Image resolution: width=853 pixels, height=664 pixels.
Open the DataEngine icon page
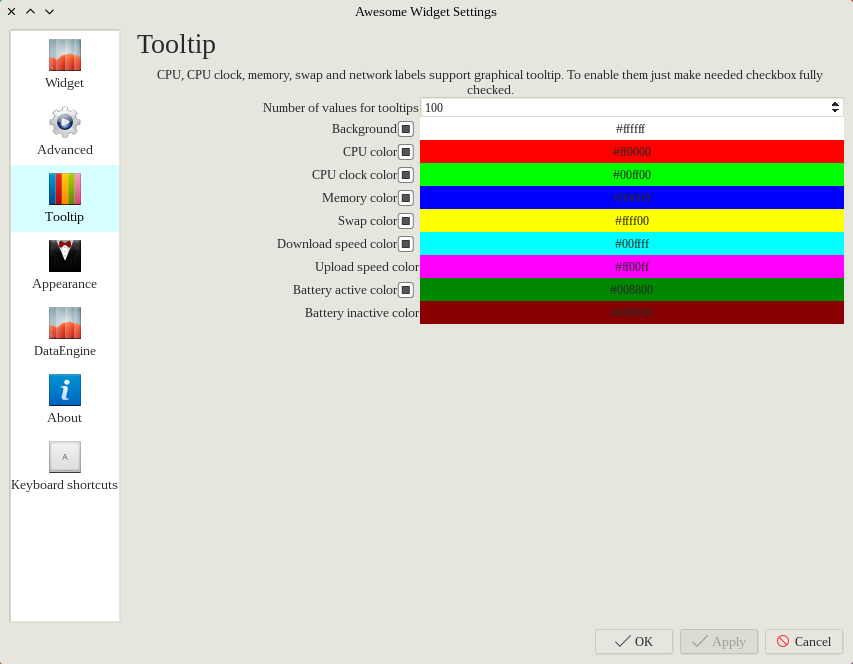coord(65,323)
